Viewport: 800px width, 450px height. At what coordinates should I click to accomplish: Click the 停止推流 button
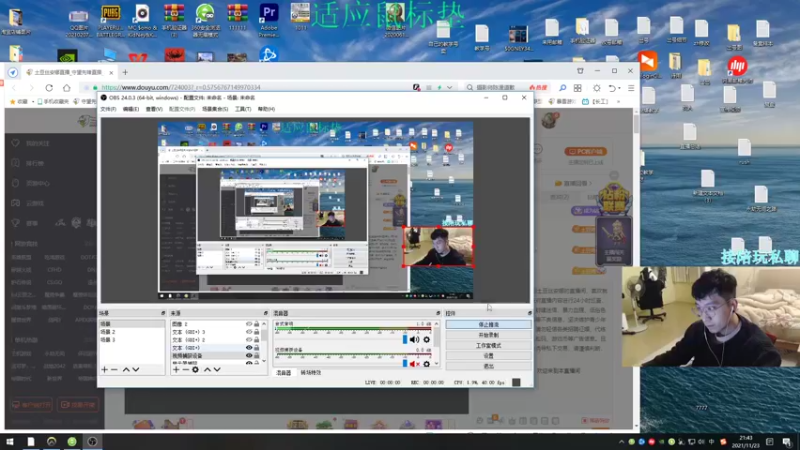coord(488,324)
